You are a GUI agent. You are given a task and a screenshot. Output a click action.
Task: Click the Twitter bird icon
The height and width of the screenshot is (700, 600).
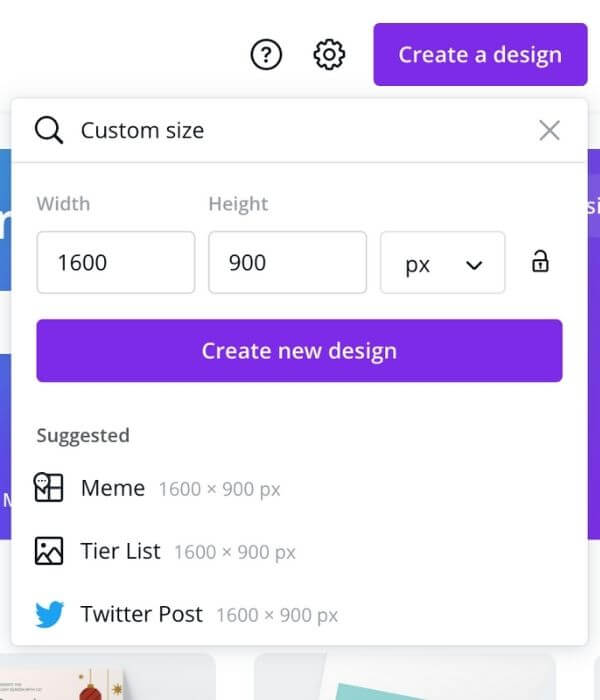(x=49, y=614)
